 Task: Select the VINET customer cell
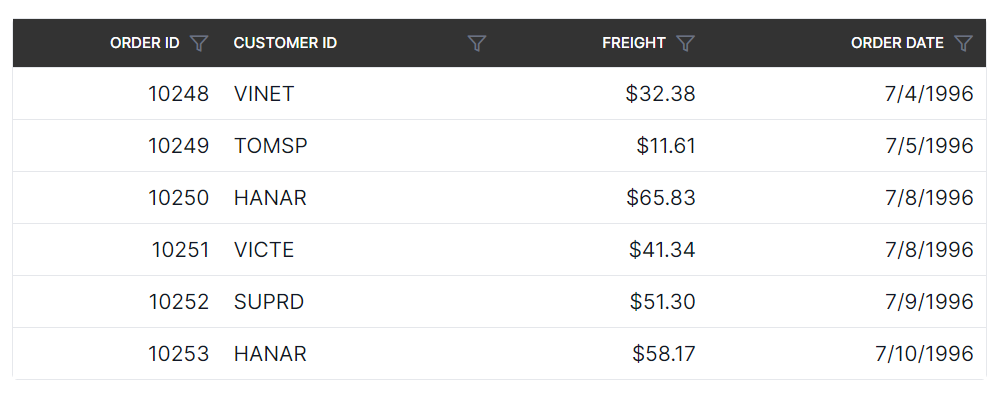pyautogui.click(x=360, y=93)
